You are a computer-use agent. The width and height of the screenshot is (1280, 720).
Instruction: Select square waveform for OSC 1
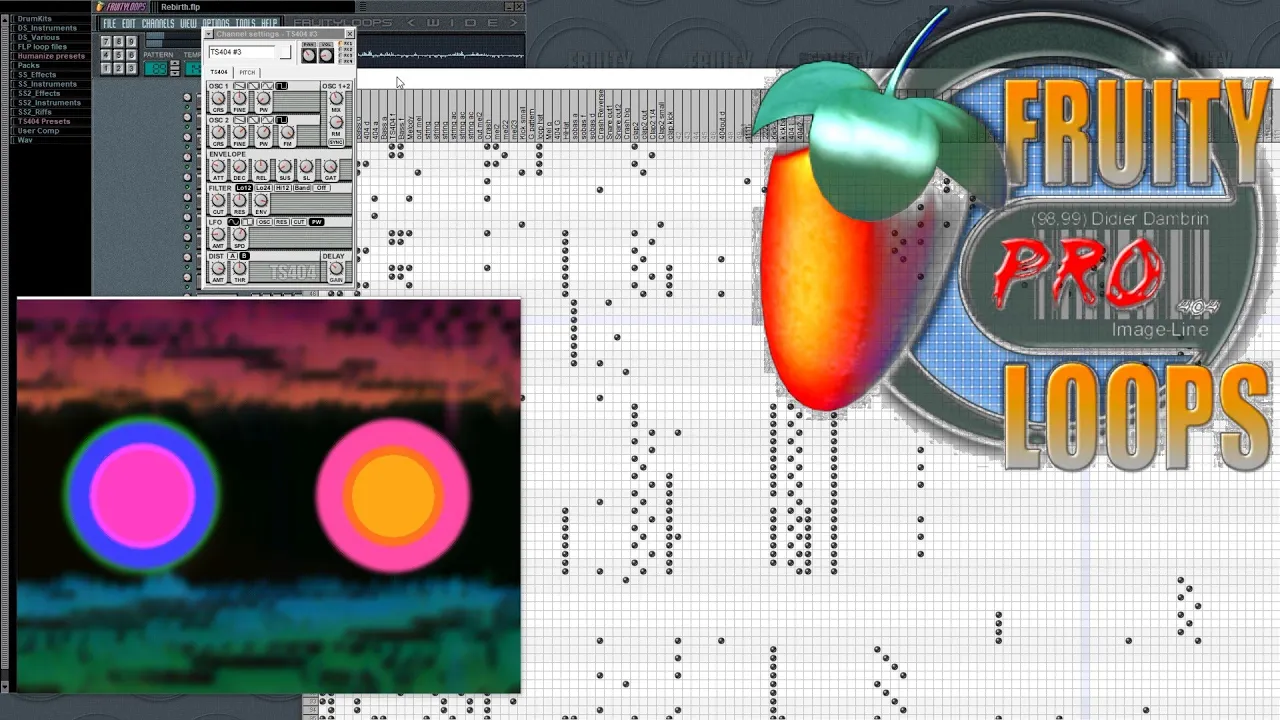tap(282, 86)
